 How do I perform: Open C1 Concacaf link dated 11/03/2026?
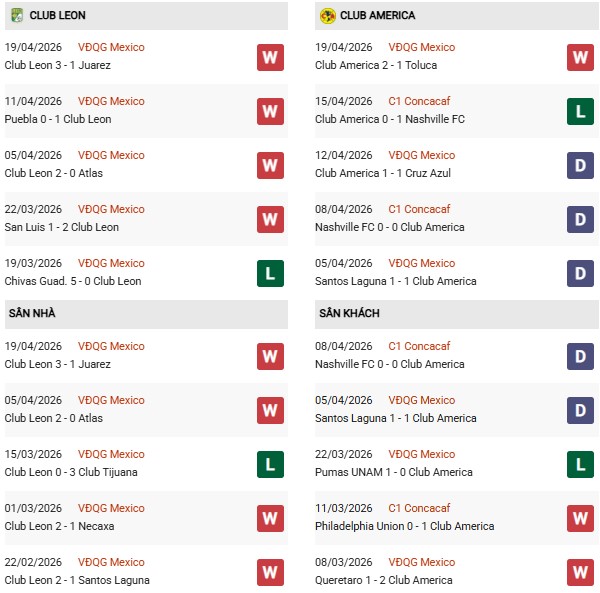(x=419, y=508)
